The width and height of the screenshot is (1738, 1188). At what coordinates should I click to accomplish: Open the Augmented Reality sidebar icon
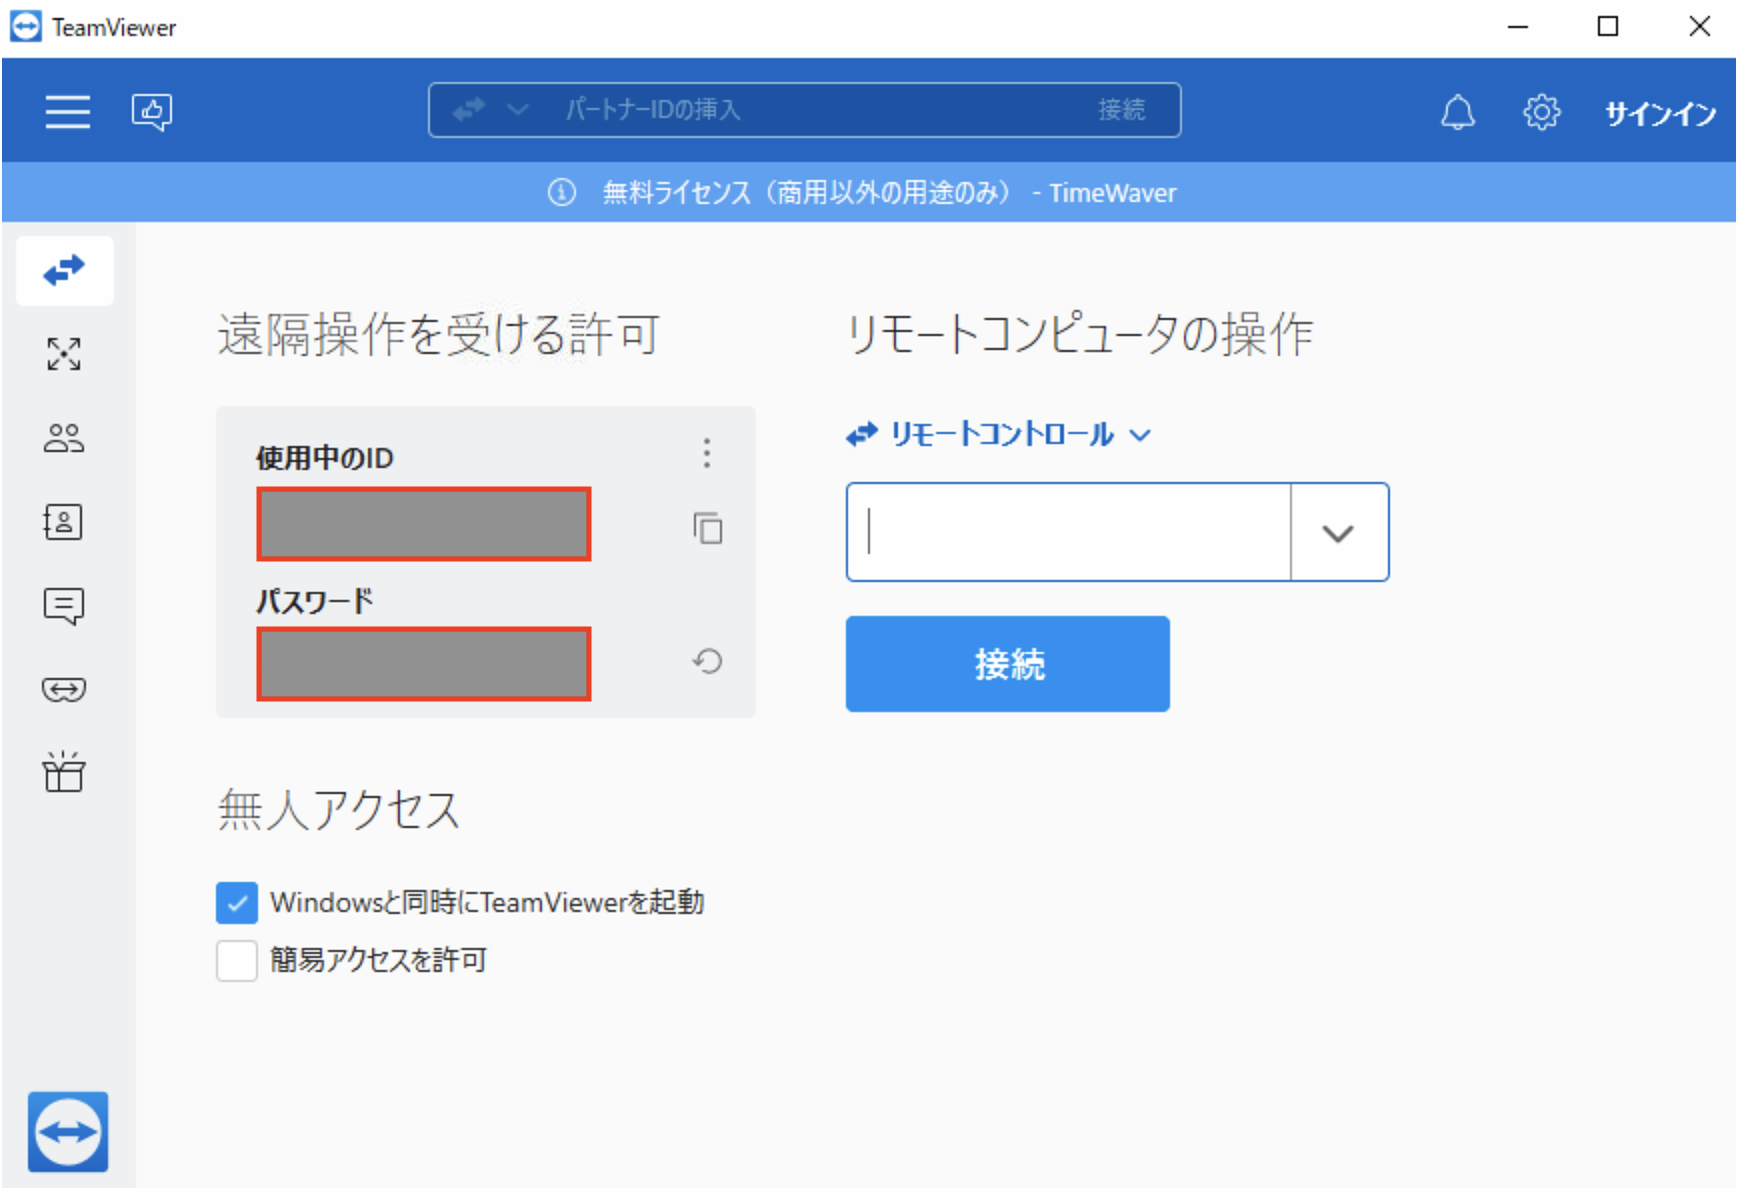64,689
